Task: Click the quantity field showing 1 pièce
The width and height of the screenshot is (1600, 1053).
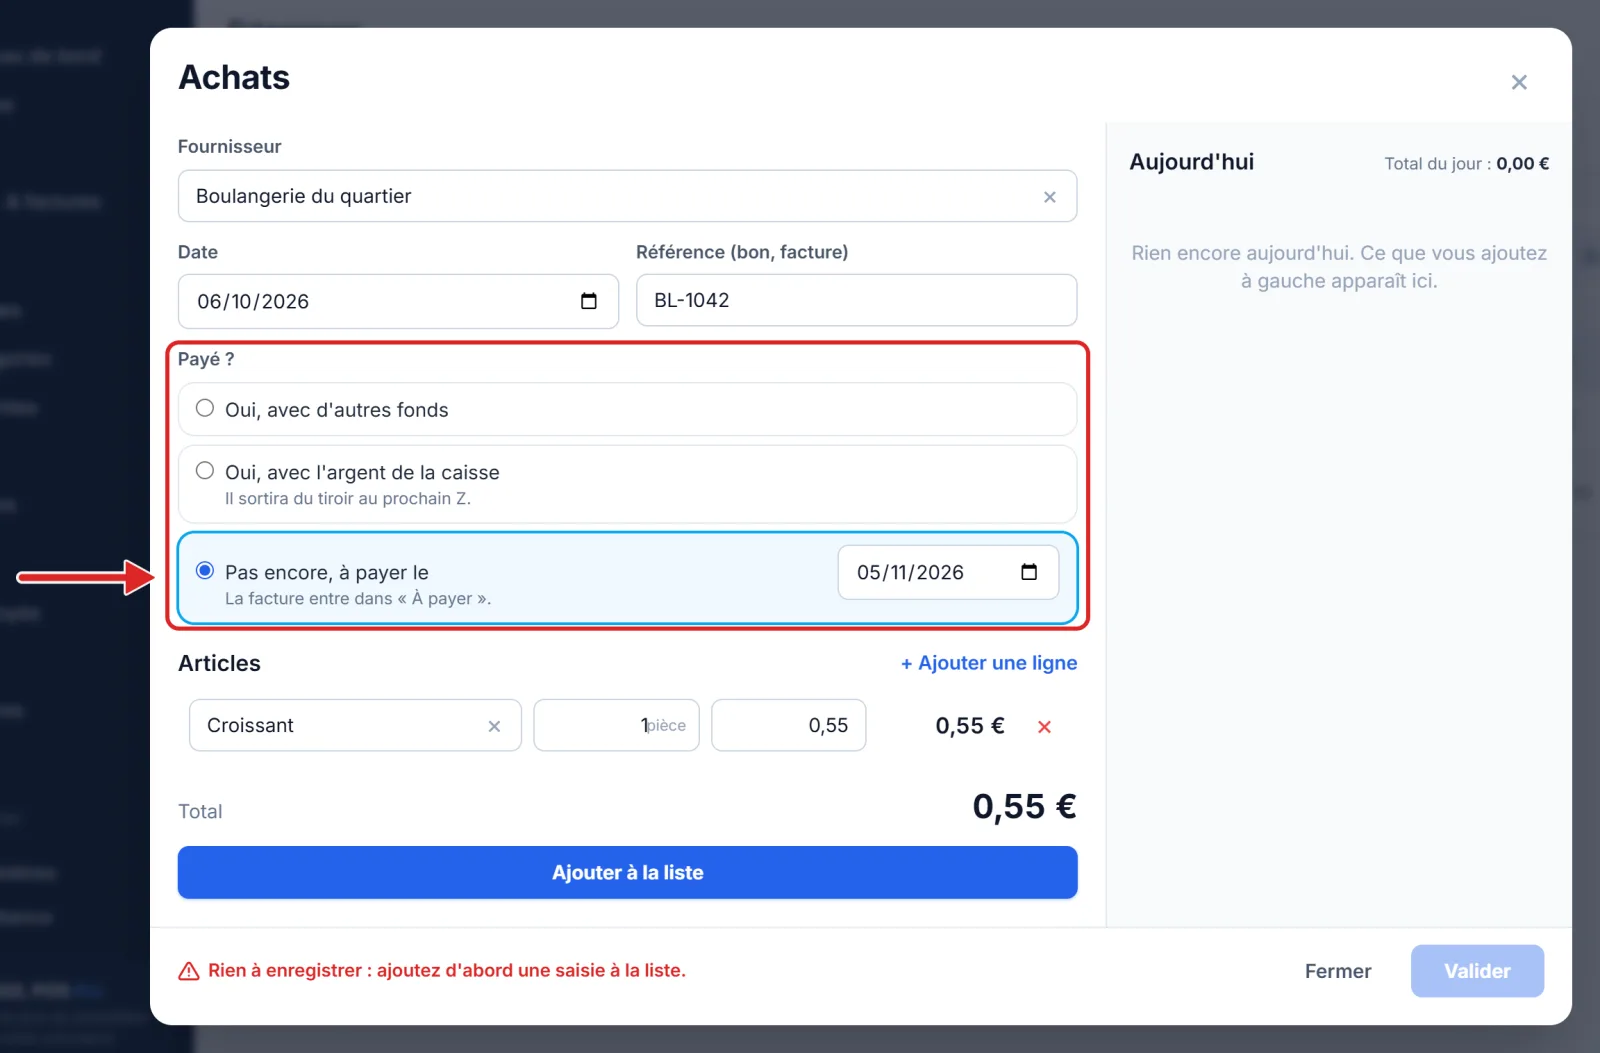Action: tap(616, 725)
